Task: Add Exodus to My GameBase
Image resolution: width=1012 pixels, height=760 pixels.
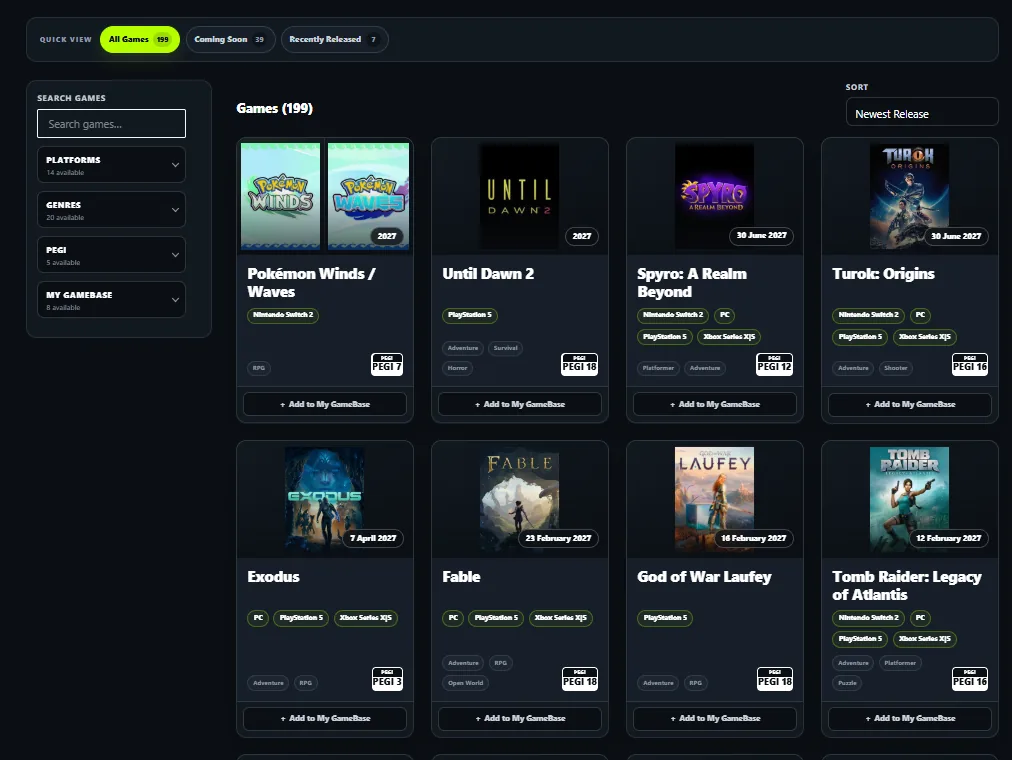Action: click(x=325, y=718)
